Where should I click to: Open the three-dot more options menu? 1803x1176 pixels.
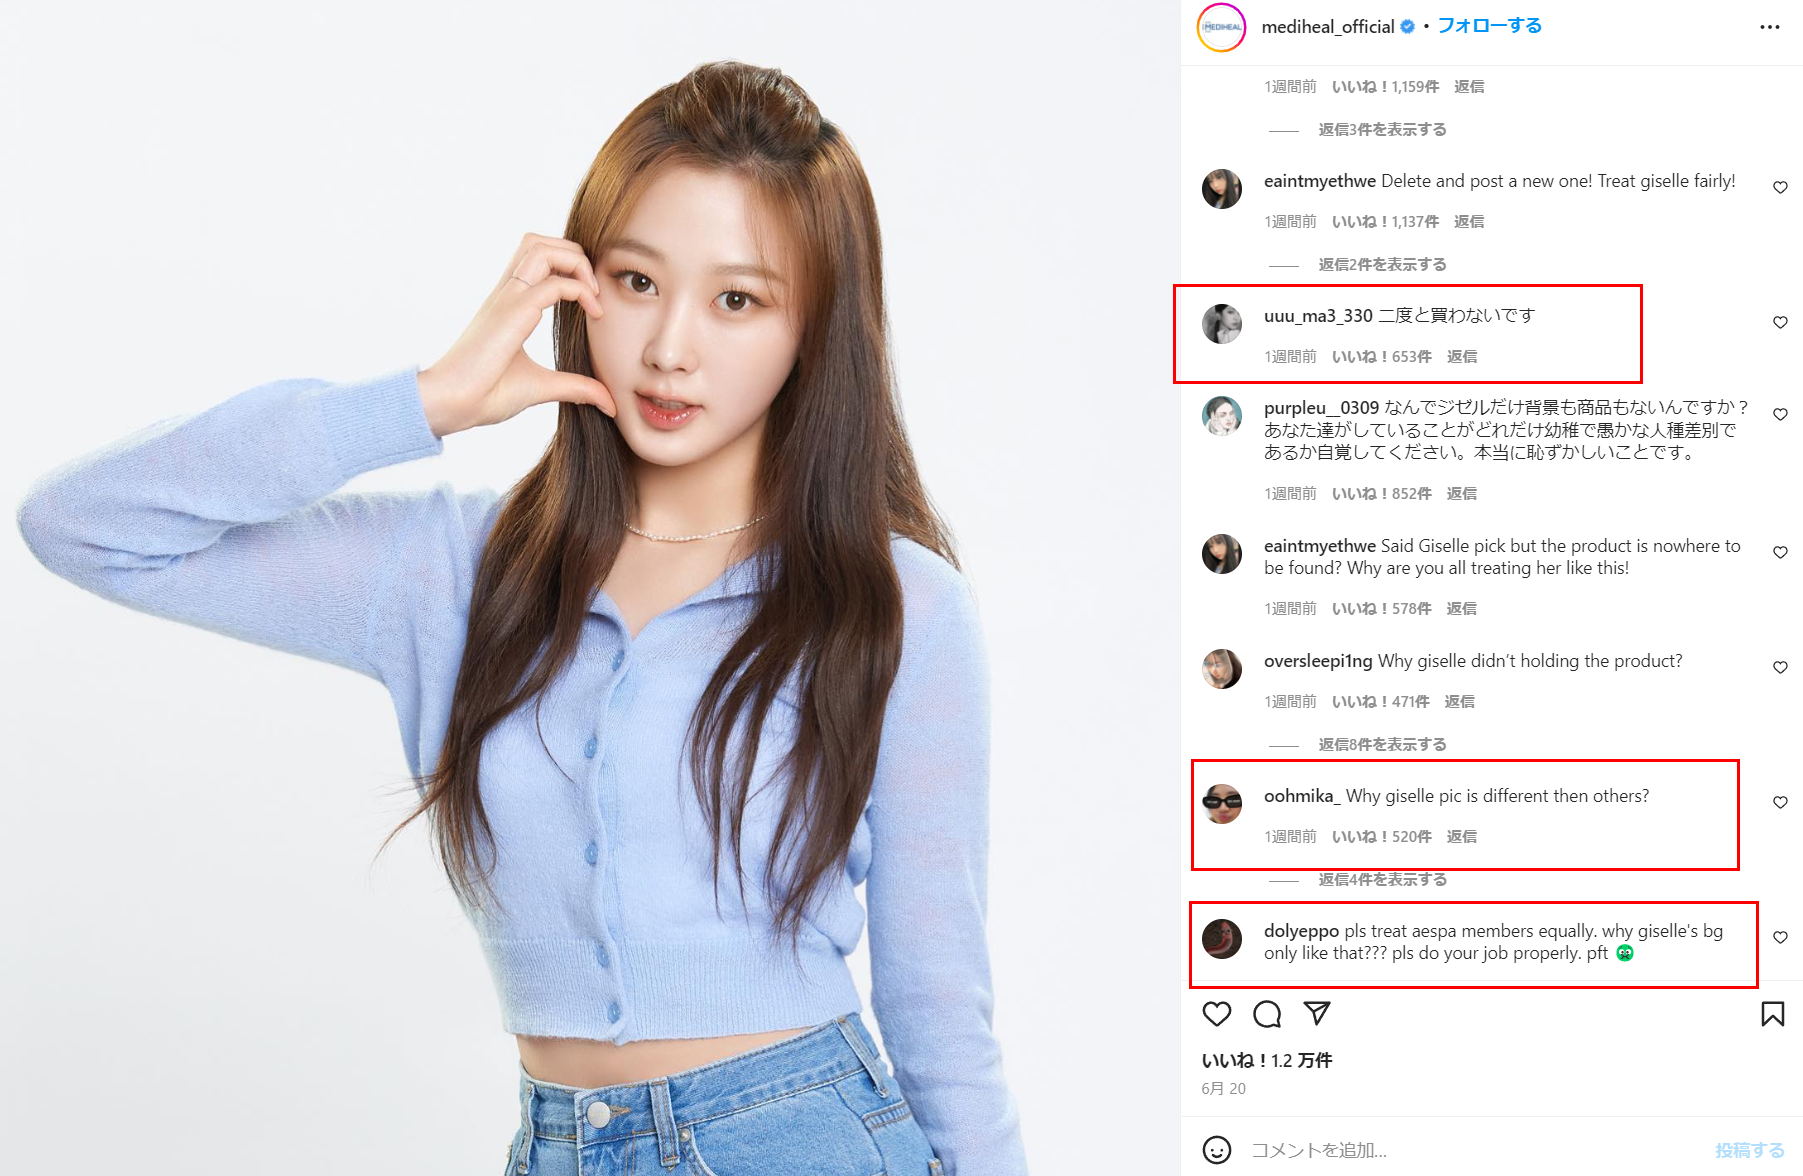coord(1770,27)
